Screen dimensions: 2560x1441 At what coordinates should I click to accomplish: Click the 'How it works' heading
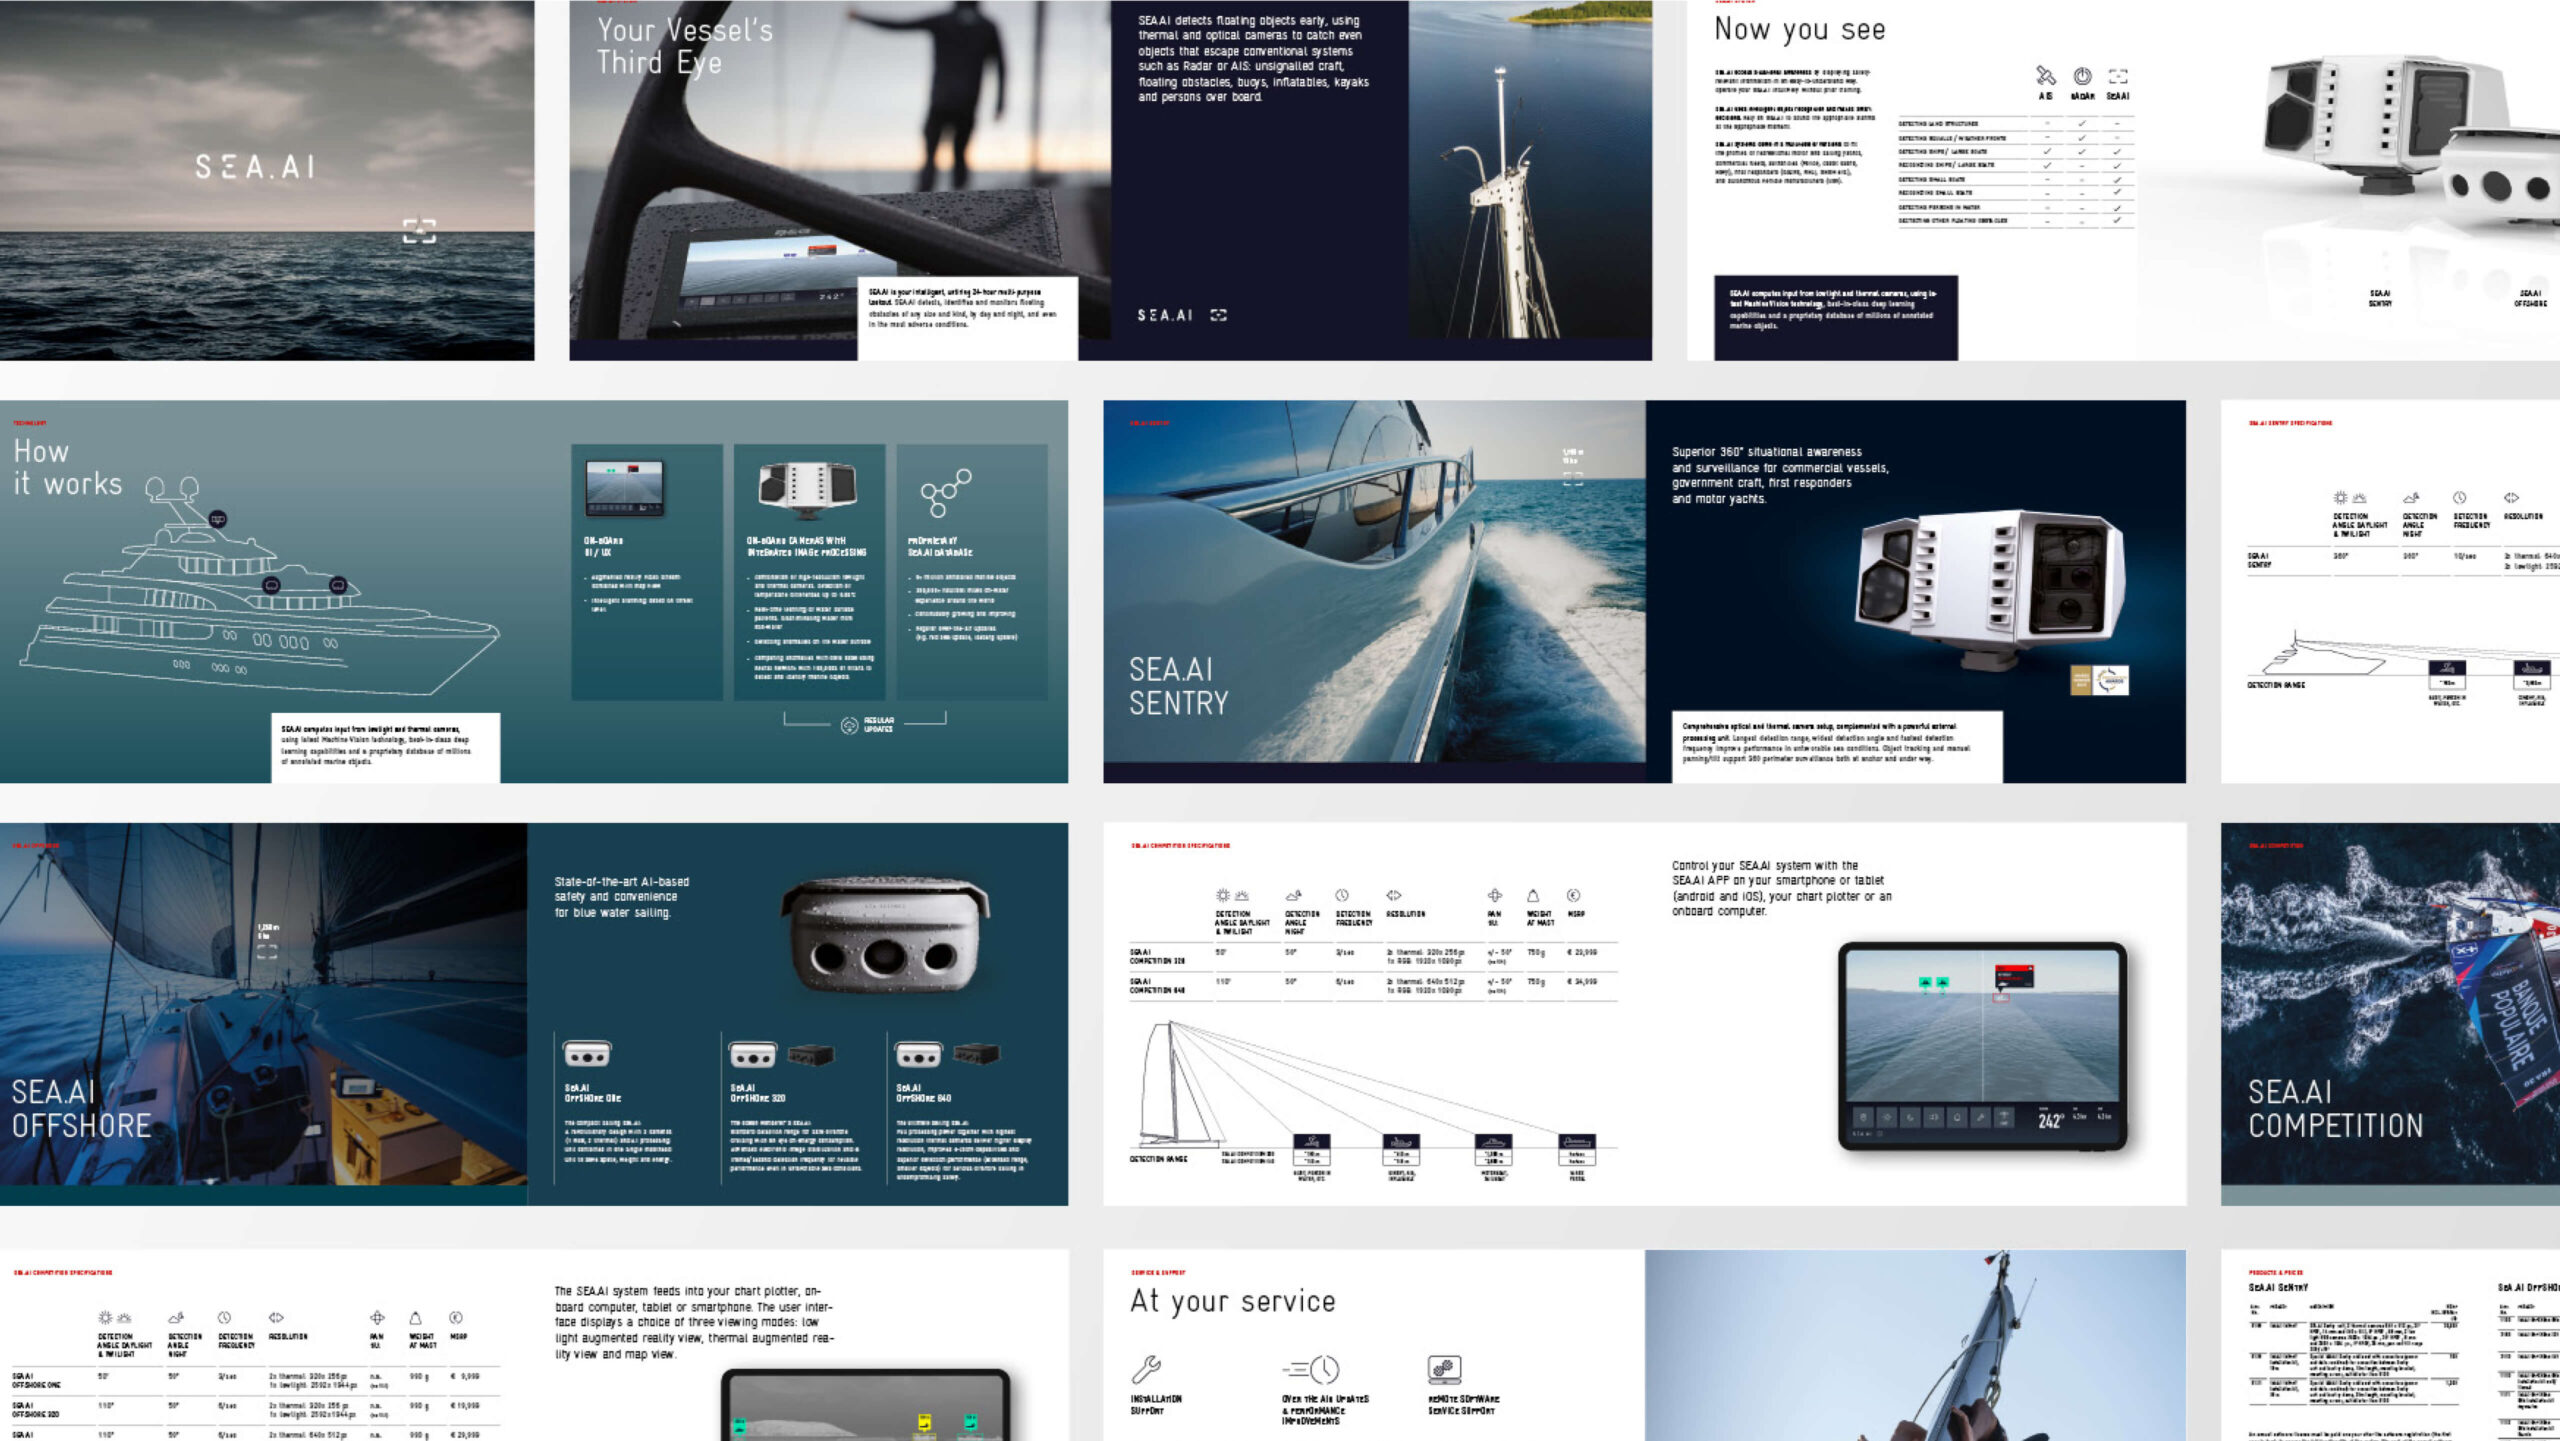point(68,467)
